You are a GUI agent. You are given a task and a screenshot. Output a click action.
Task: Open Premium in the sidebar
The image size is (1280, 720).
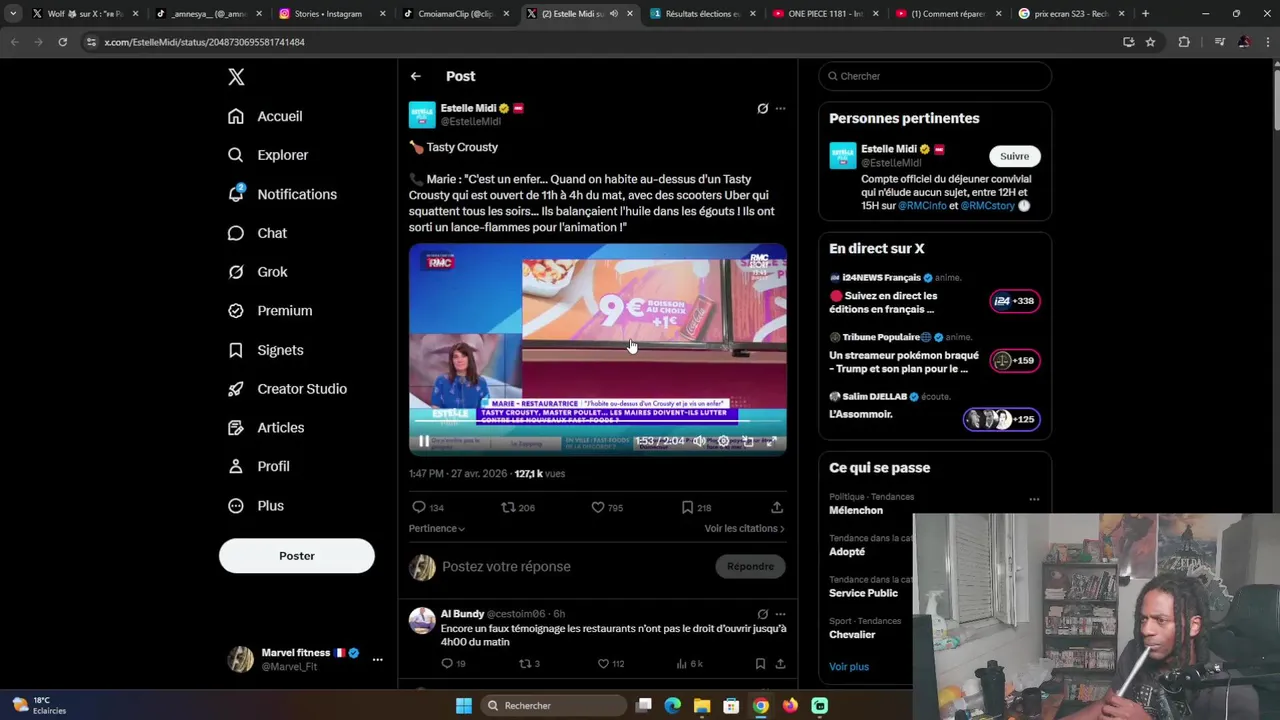pyautogui.click(x=270, y=311)
